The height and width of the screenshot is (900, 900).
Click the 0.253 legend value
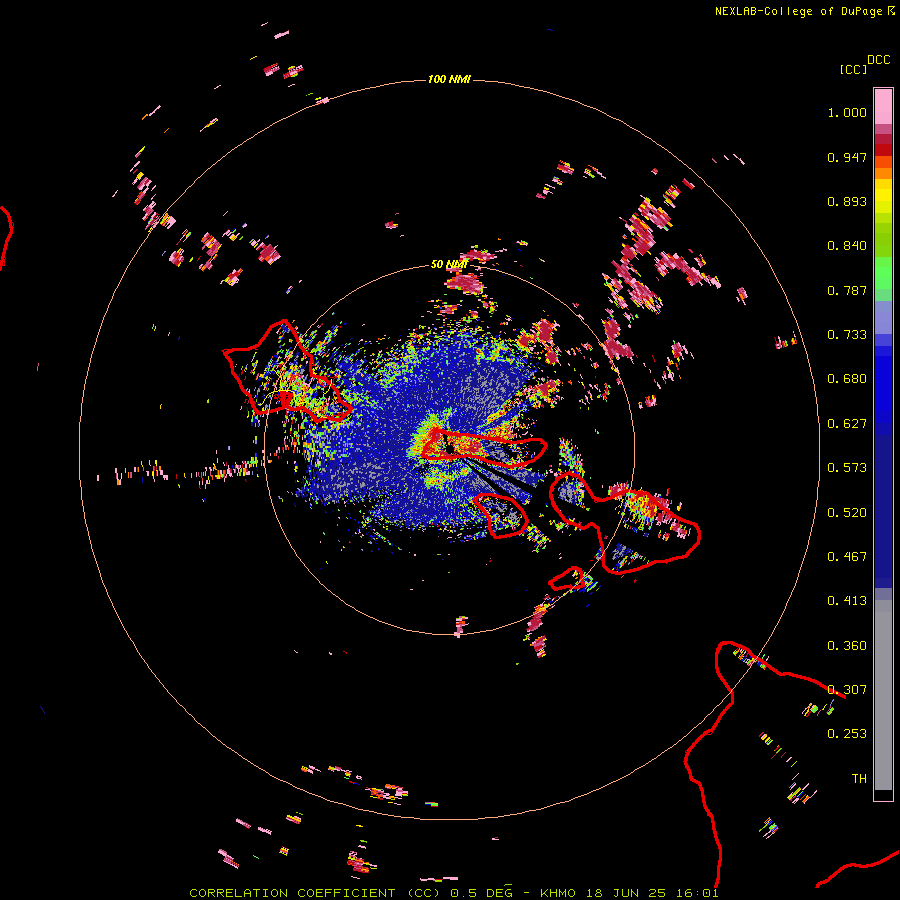point(847,734)
